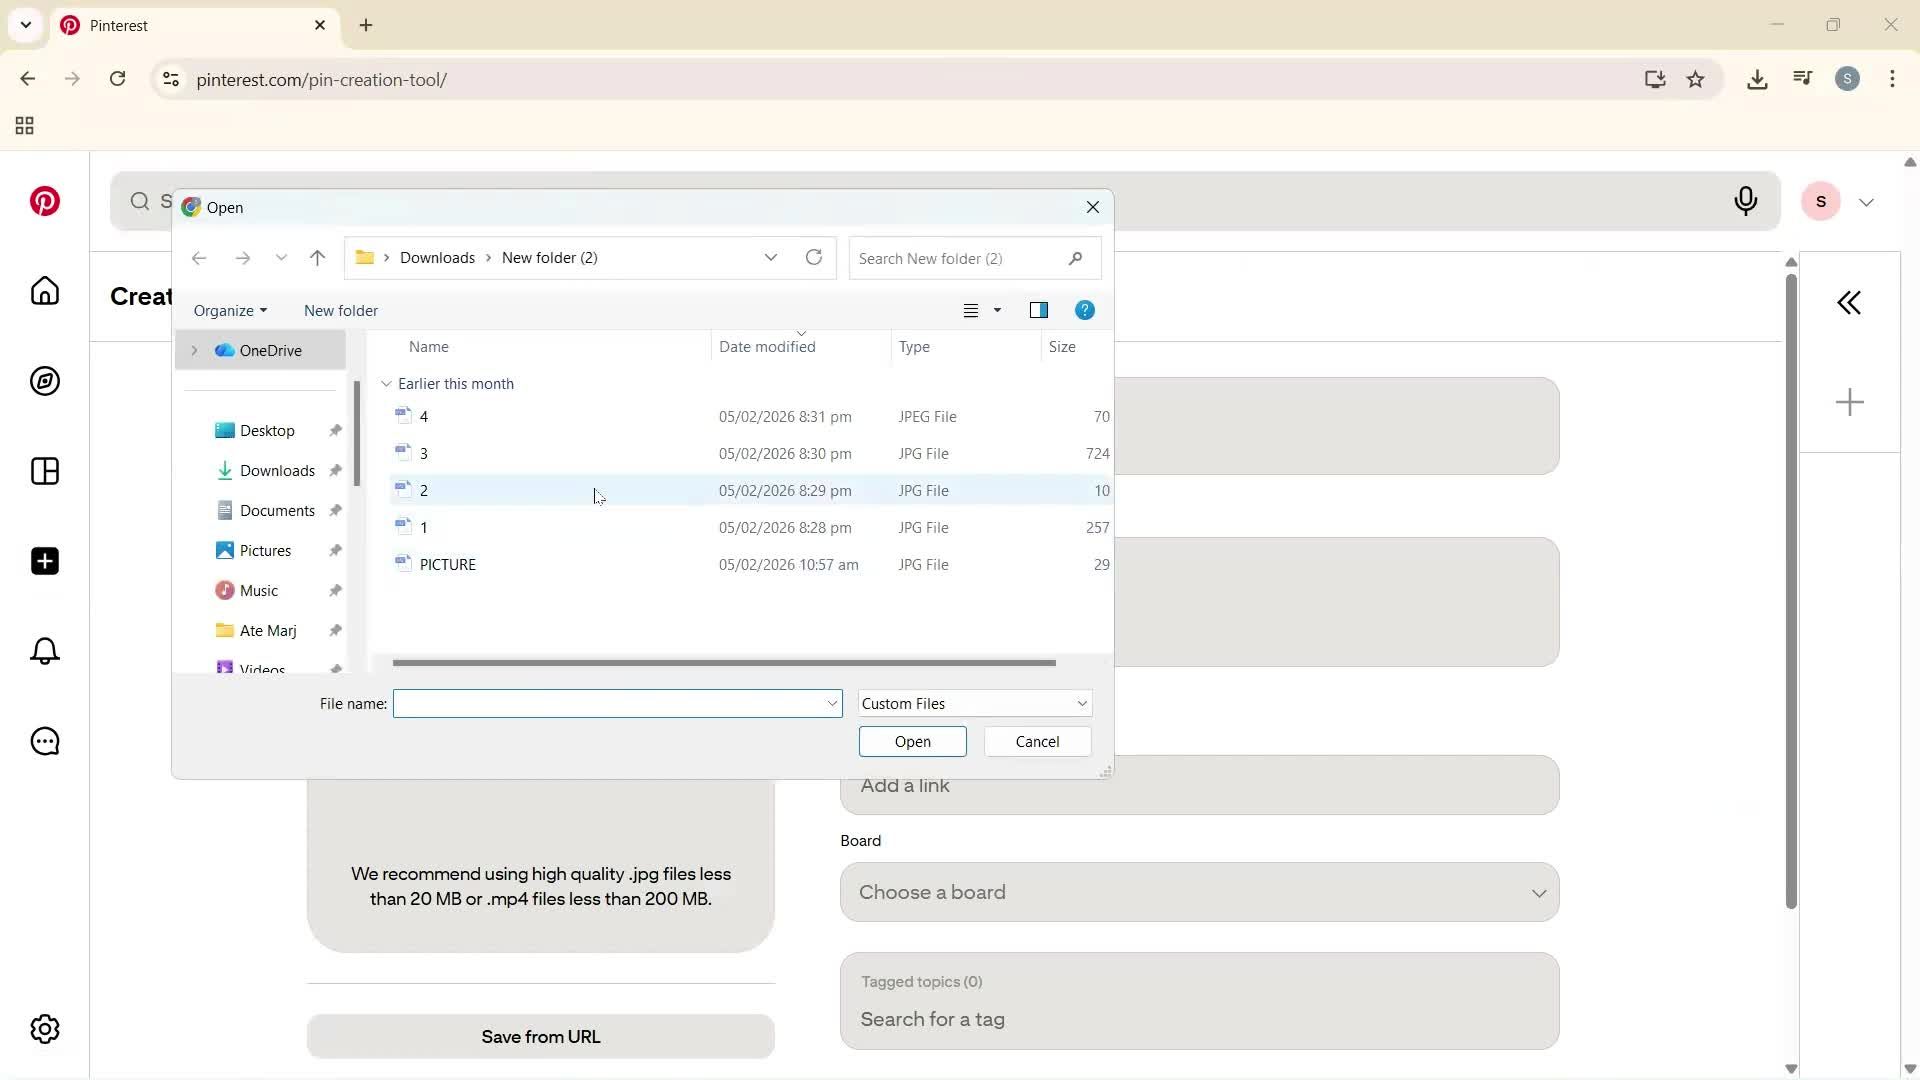Open the boards grid icon in sidebar
1920x1080 pixels.
(x=44, y=471)
